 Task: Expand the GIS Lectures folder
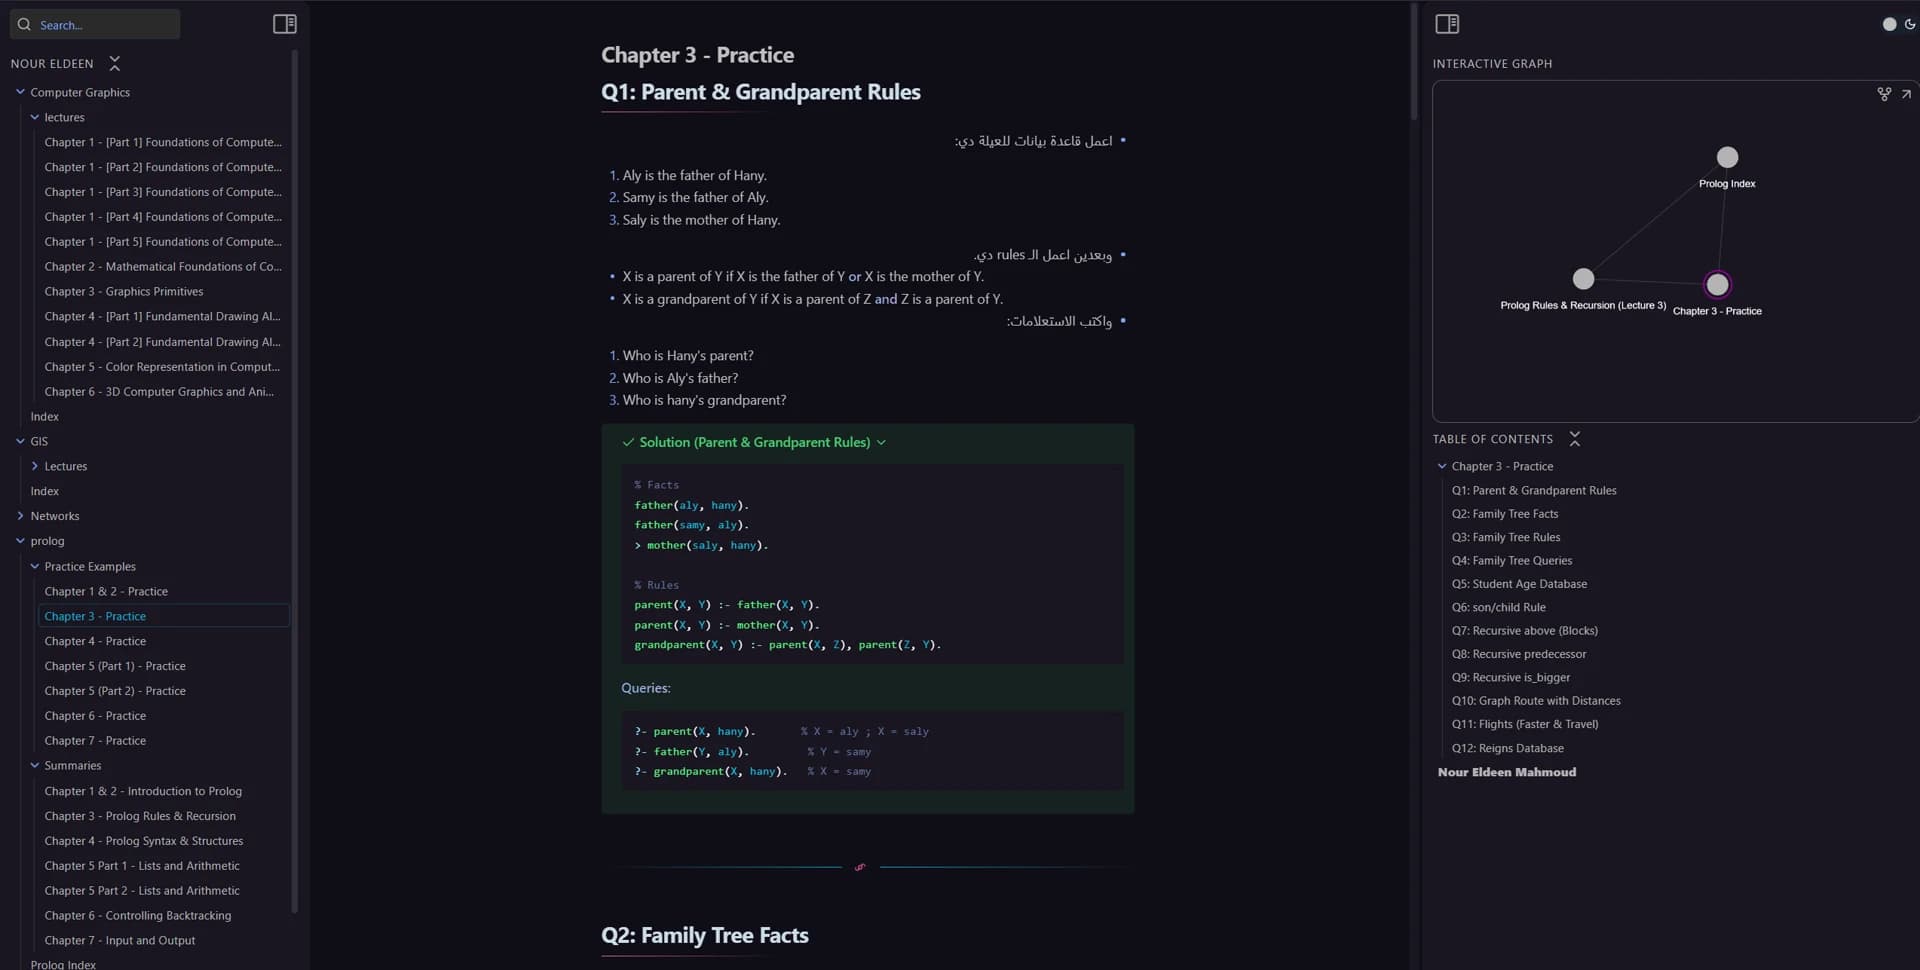[34, 466]
